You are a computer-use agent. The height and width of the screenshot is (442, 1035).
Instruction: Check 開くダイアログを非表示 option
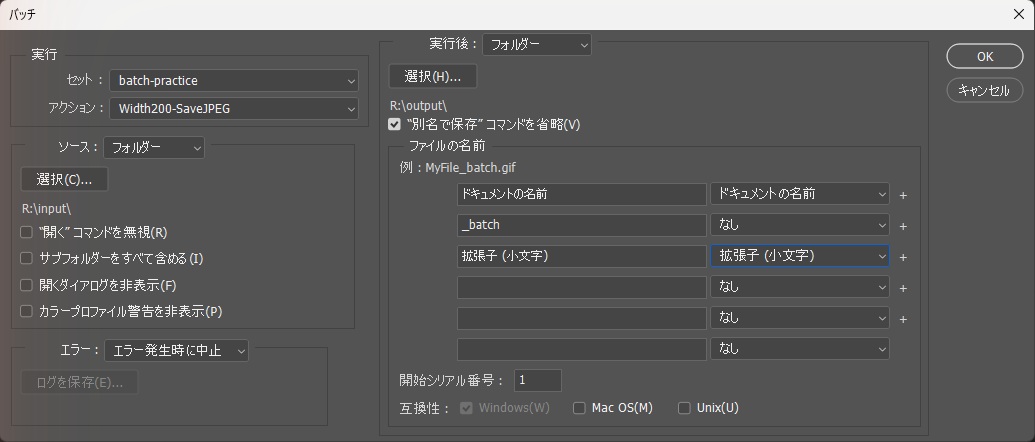coord(26,286)
